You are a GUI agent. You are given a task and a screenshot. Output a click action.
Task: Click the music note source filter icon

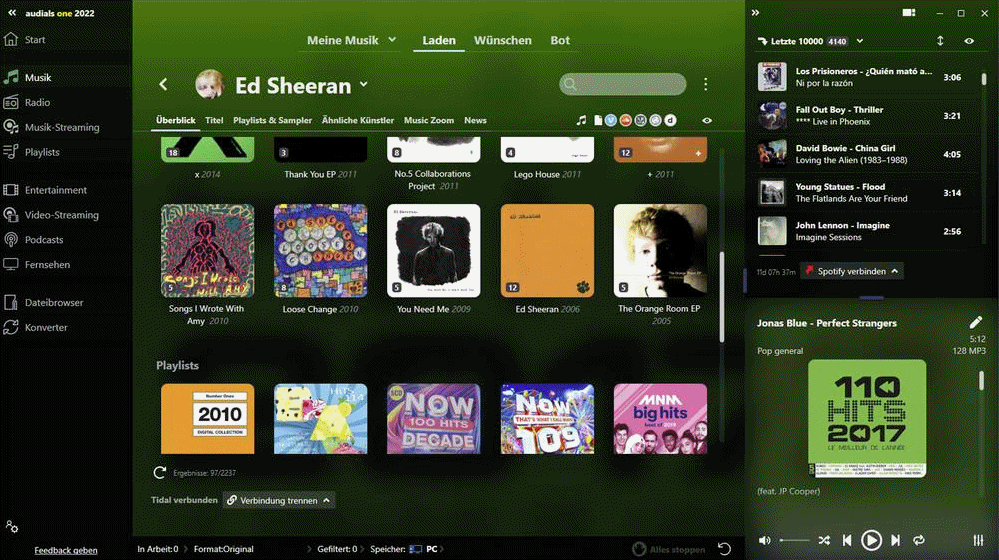(581, 120)
